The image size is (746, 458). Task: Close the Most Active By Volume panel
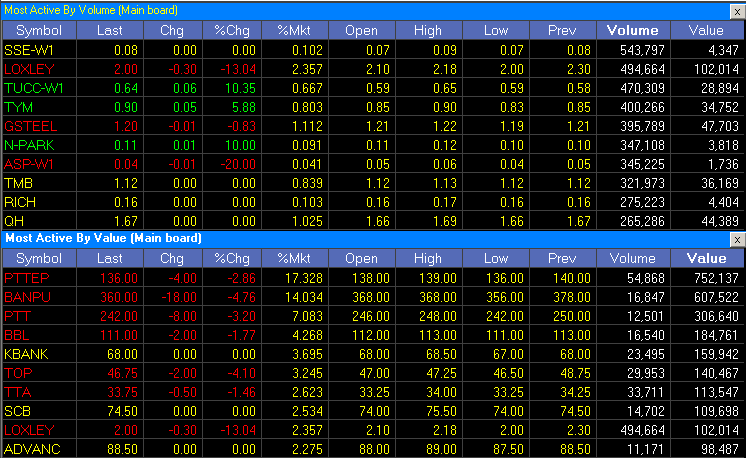tap(737, 11)
